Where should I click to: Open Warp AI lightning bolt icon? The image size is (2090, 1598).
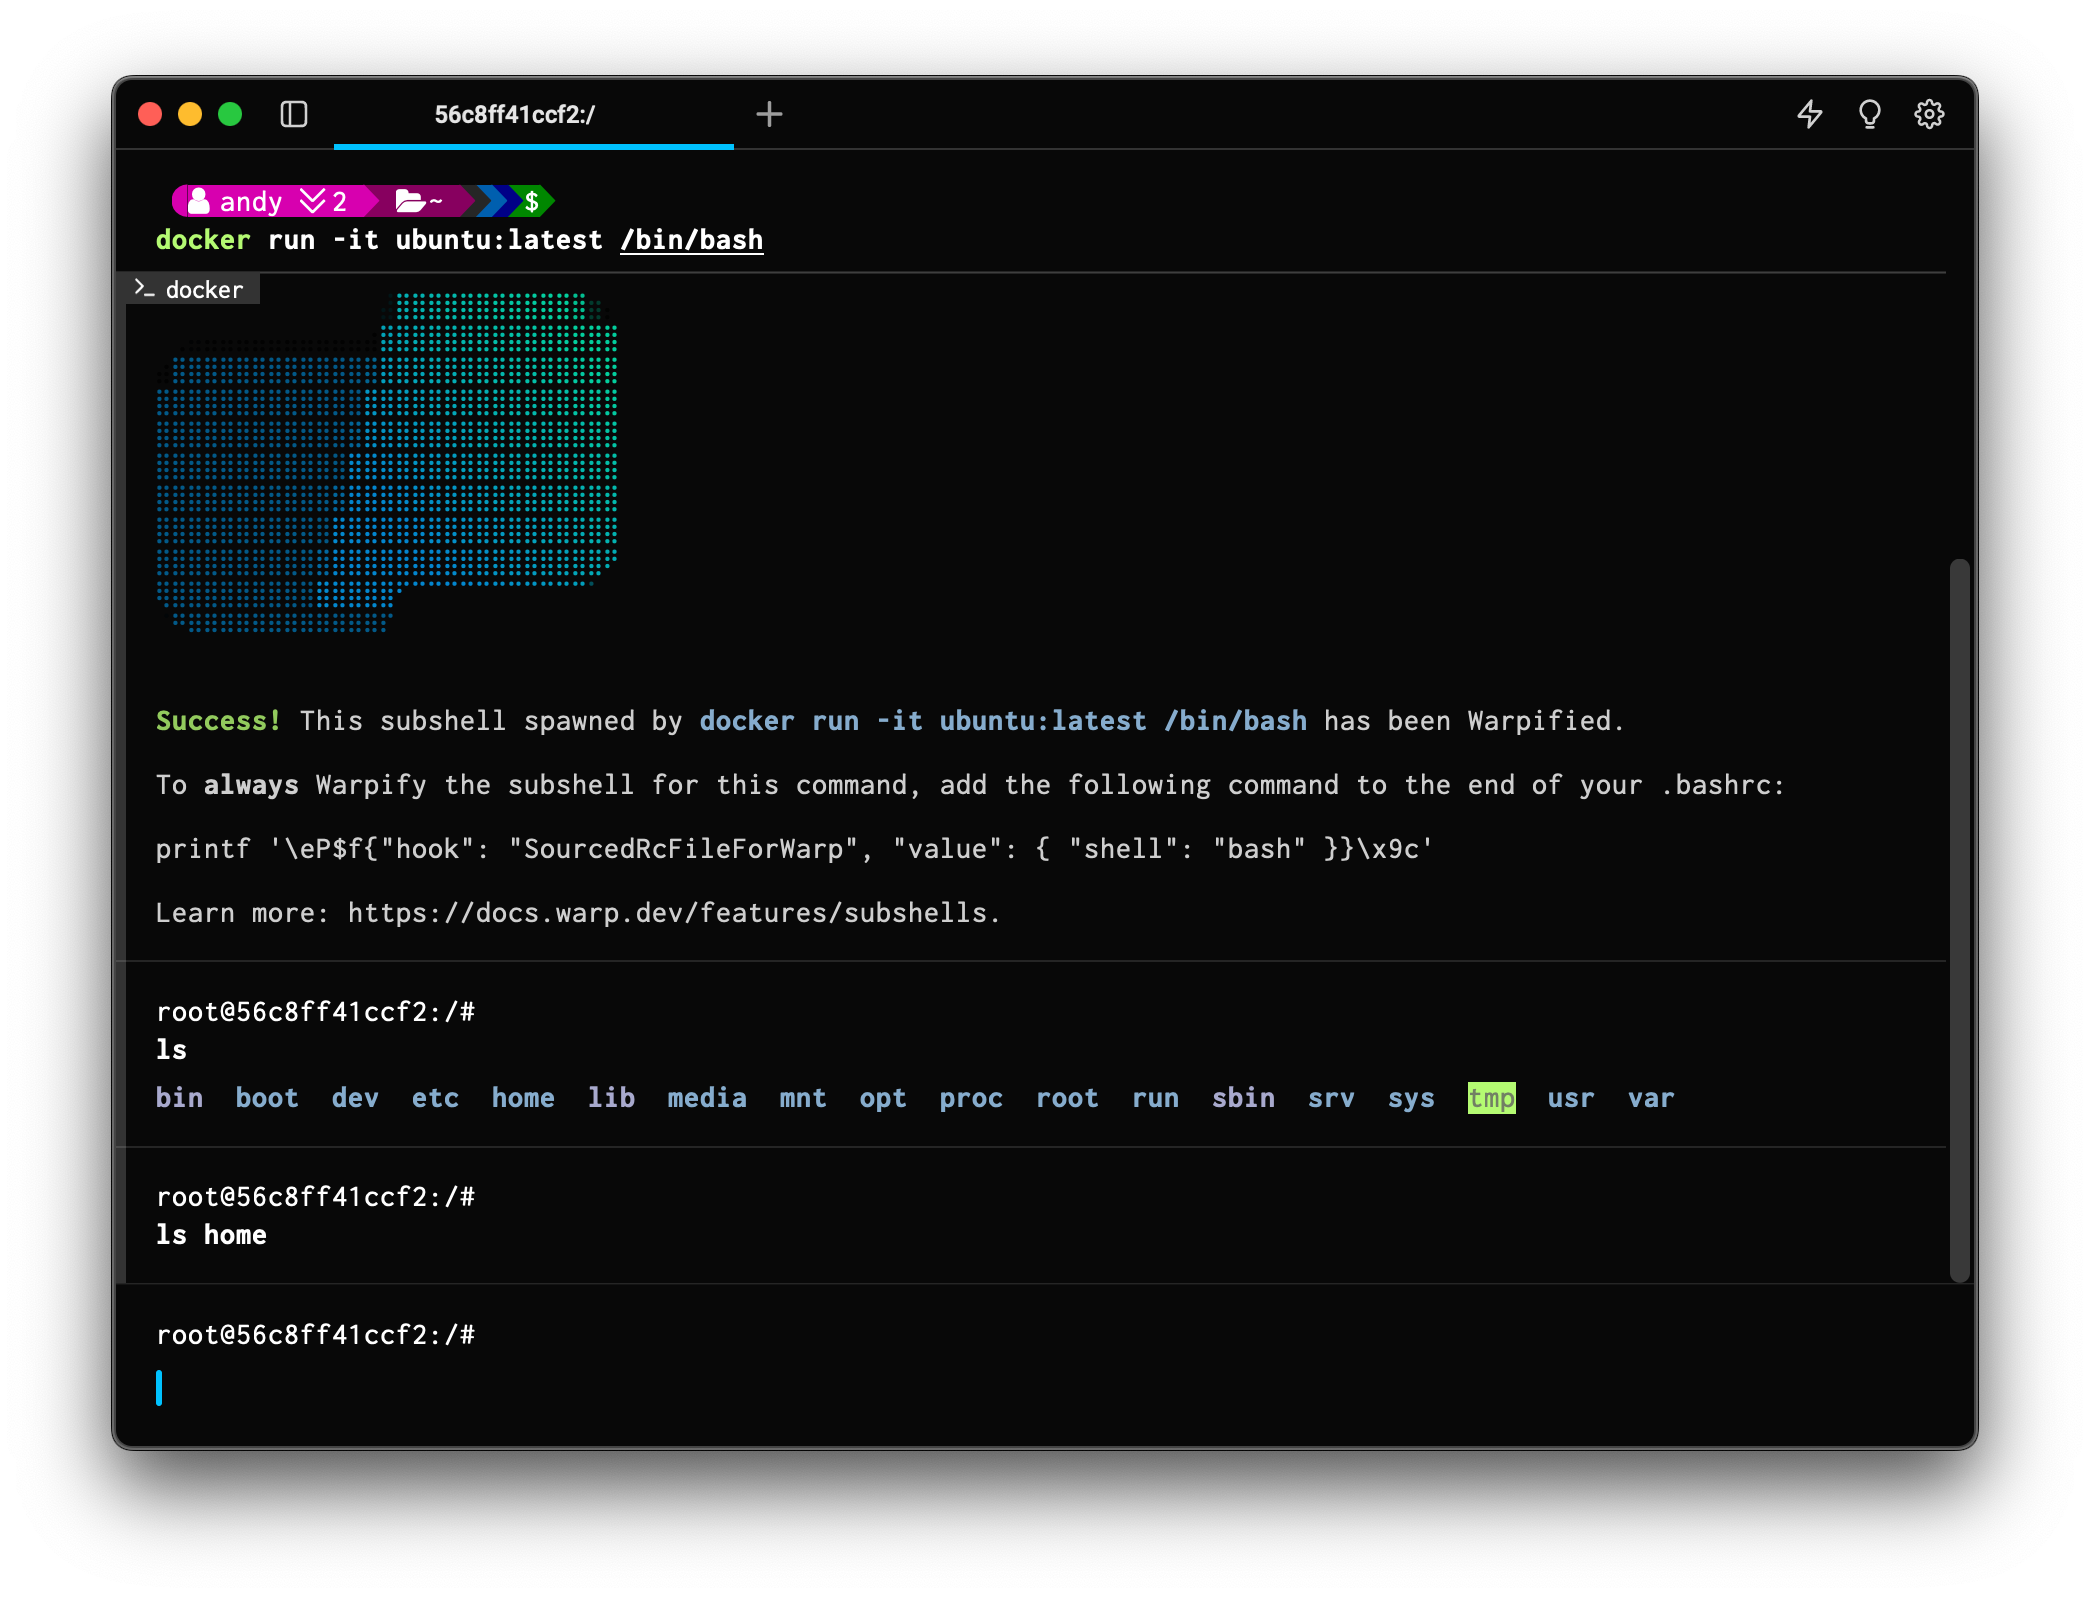pyautogui.click(x=1809, y=114)
